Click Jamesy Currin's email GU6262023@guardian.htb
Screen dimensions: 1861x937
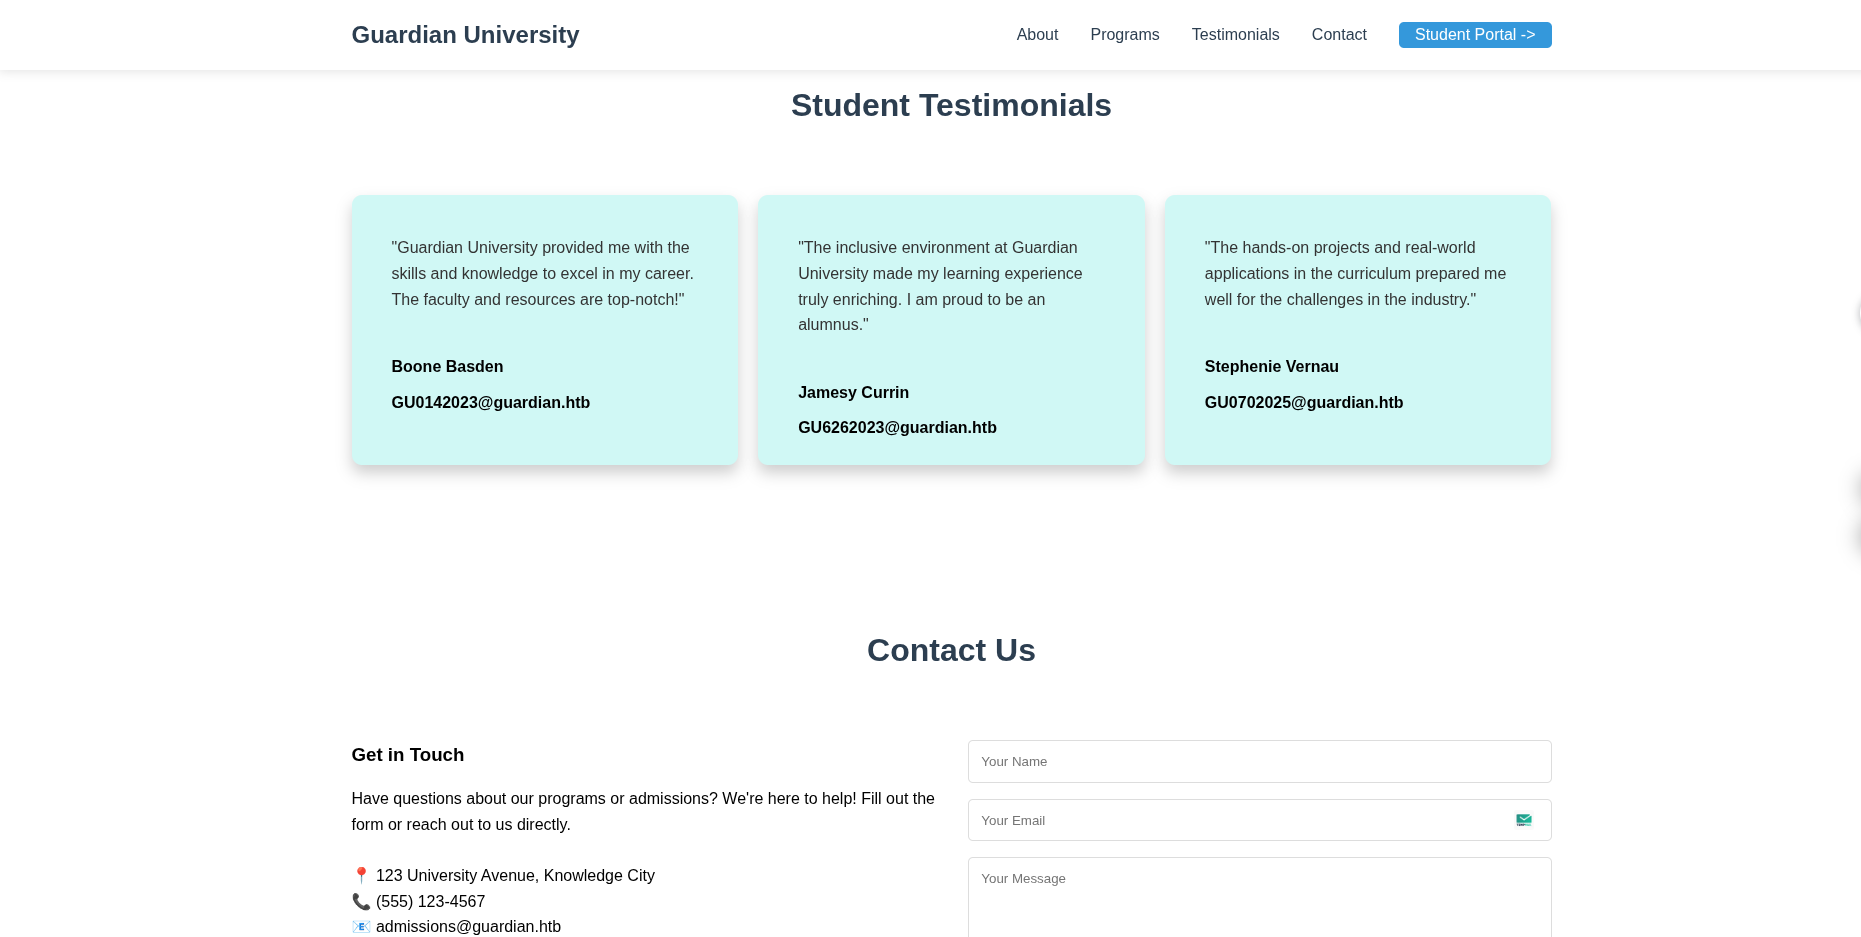pyautogui.click(x=897, y=428)
